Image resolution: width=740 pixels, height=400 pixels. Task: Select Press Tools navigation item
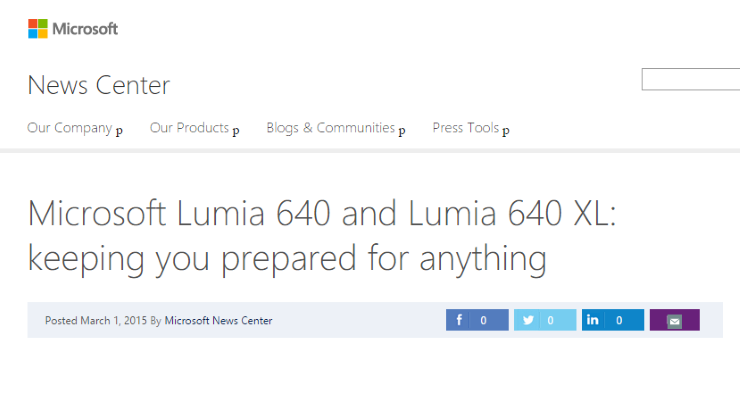pos(465,128)
